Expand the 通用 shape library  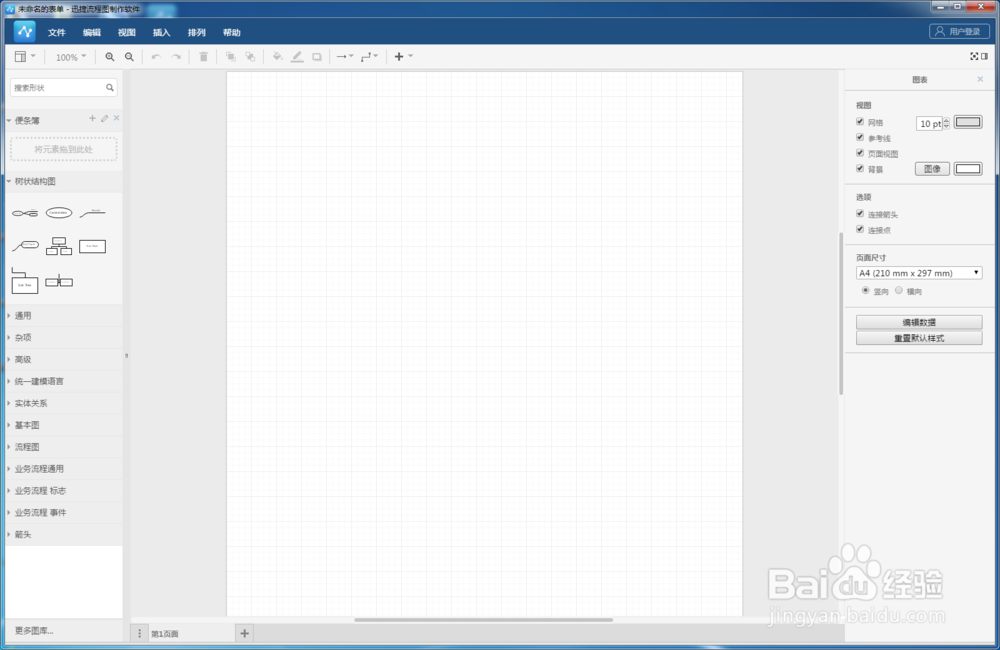click(x=64, y=316)
